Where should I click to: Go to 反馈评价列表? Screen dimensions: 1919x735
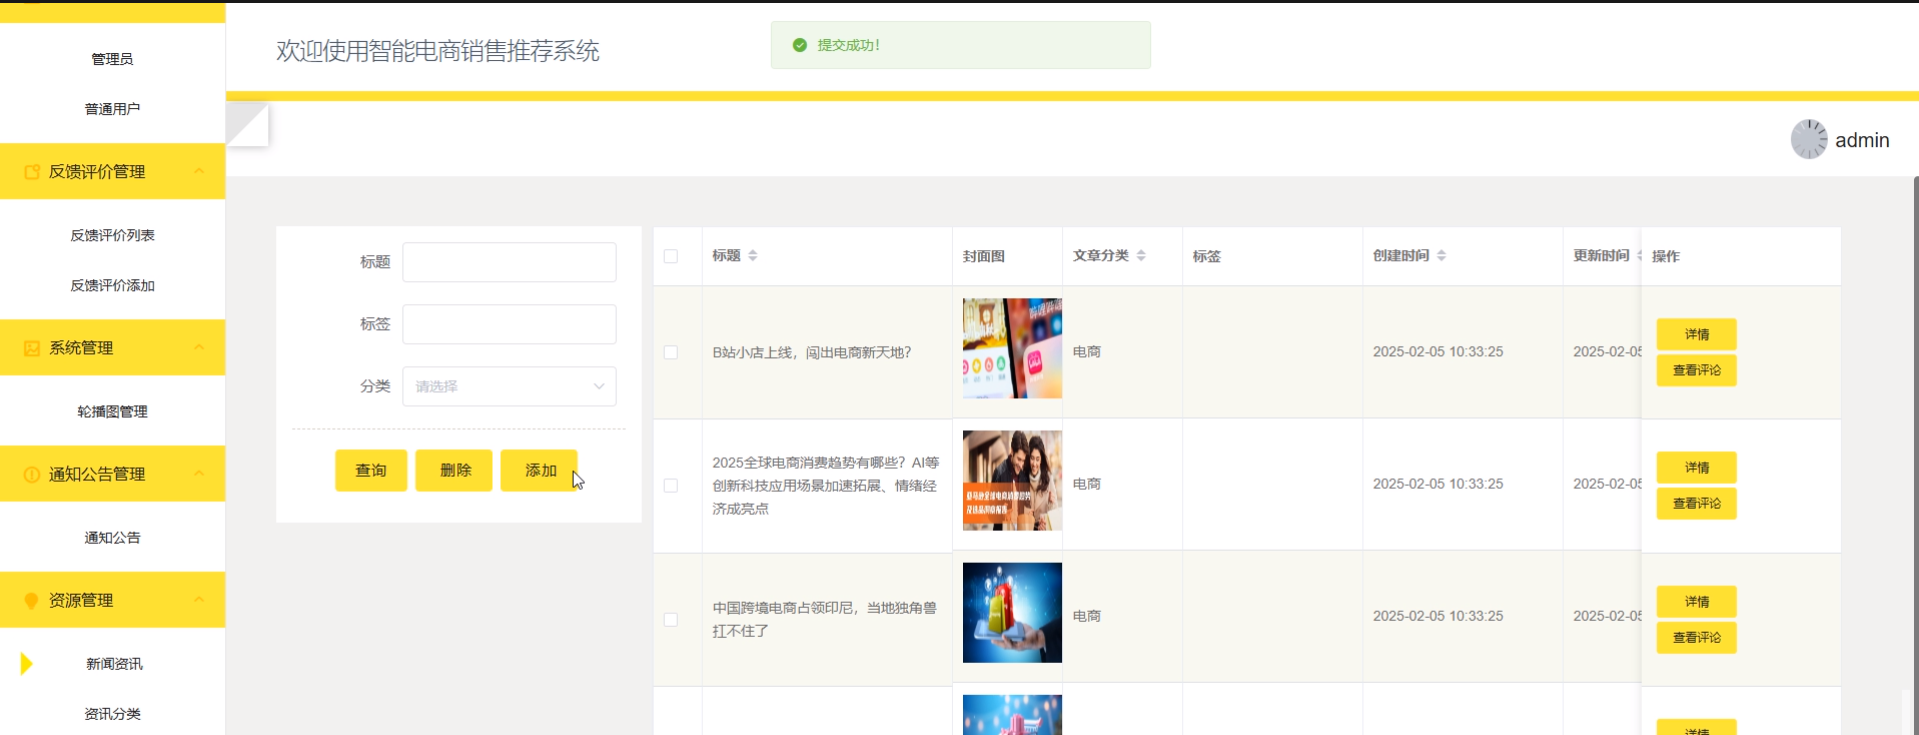tap(112, 235)
